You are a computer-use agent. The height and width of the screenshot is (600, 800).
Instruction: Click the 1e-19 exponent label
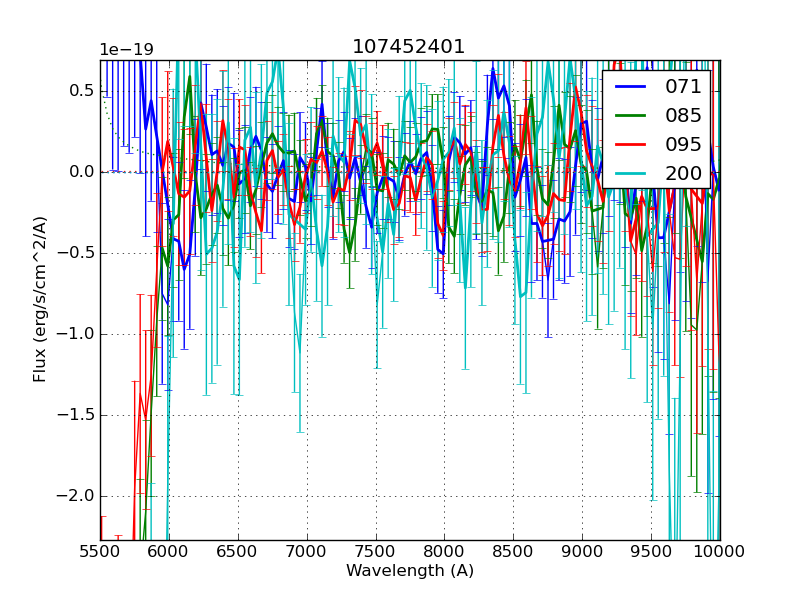[126, 50]
